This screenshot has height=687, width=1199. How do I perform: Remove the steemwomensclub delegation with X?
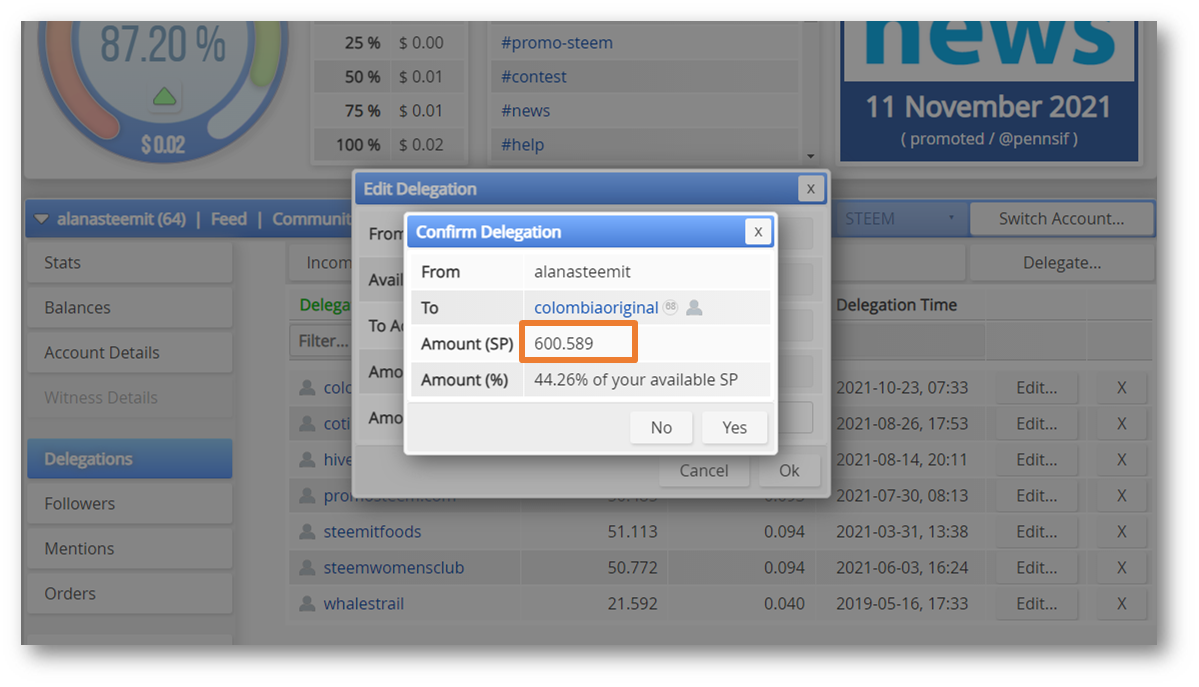1121,568
